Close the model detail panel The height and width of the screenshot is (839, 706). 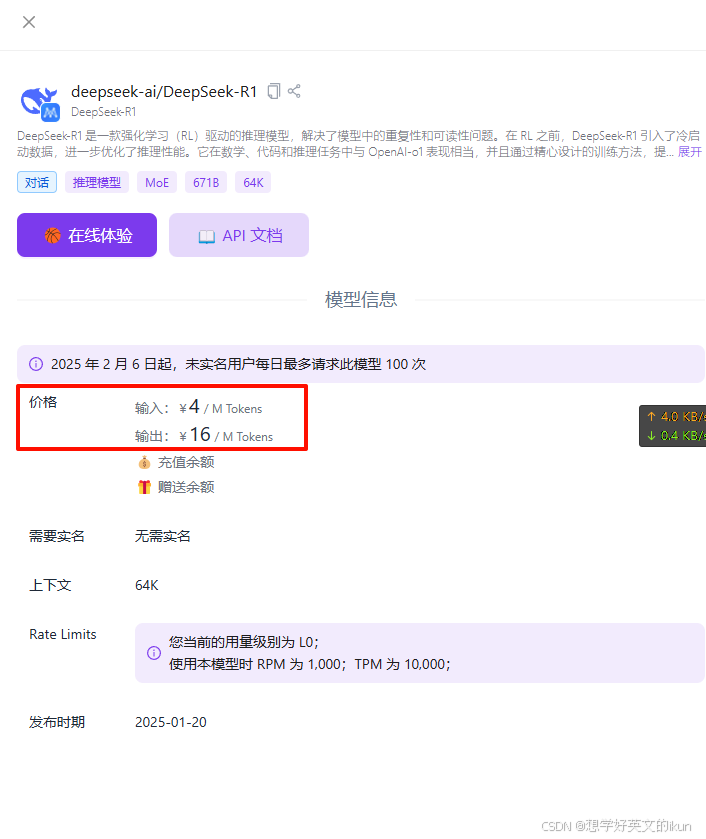(29, 22)
